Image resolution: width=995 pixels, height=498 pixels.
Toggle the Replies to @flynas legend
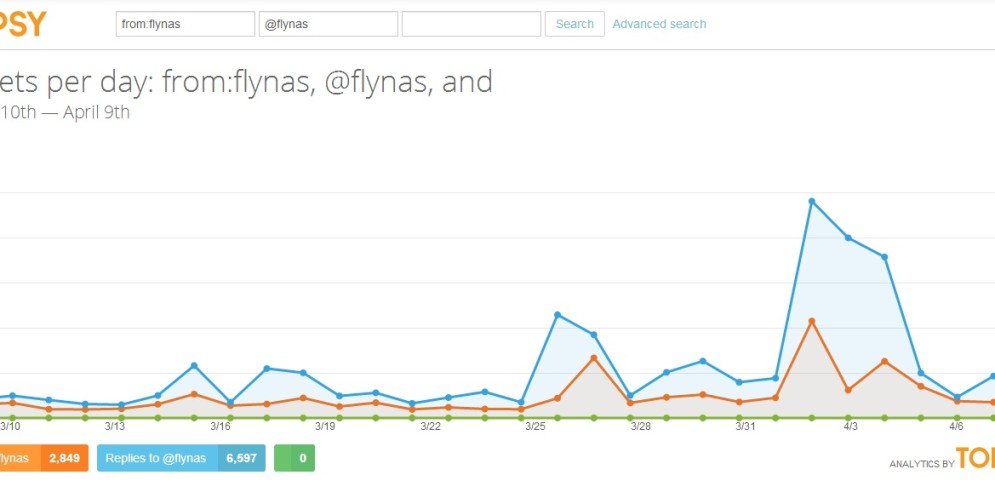pos(181,458)
